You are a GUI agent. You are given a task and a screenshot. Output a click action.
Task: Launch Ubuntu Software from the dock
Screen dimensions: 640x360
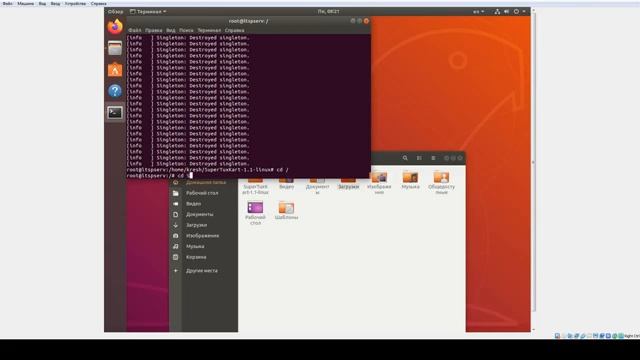click(x=115, y=70)
